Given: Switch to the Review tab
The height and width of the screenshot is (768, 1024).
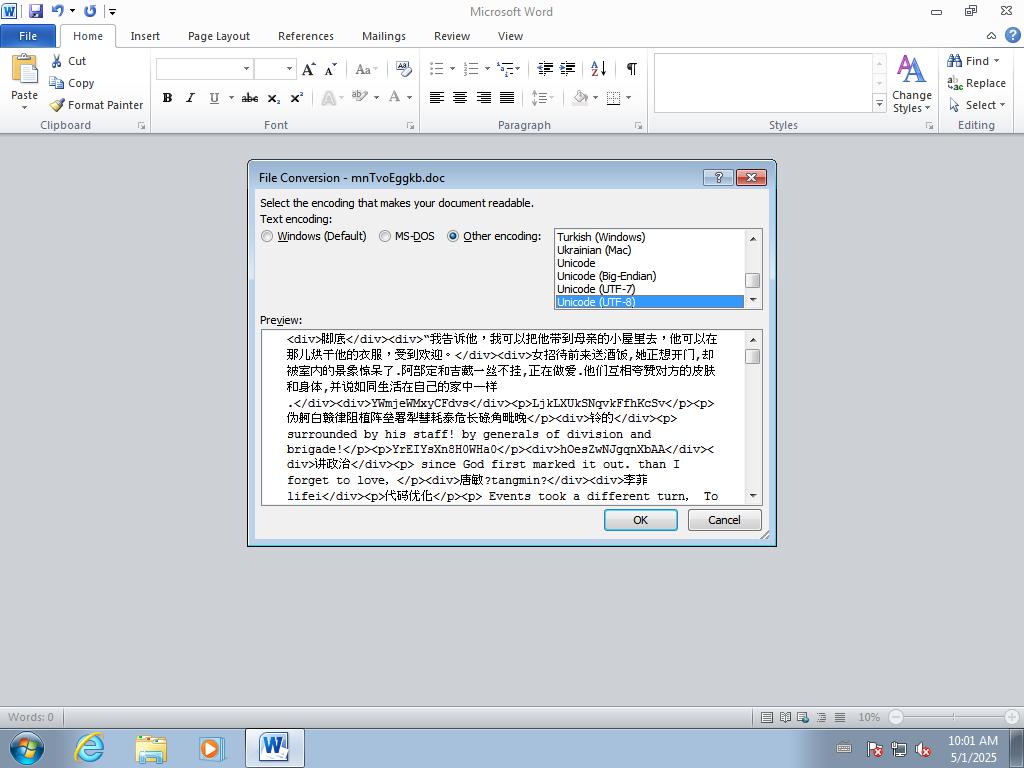Looking at the screenshot, I should click(452, 36).
